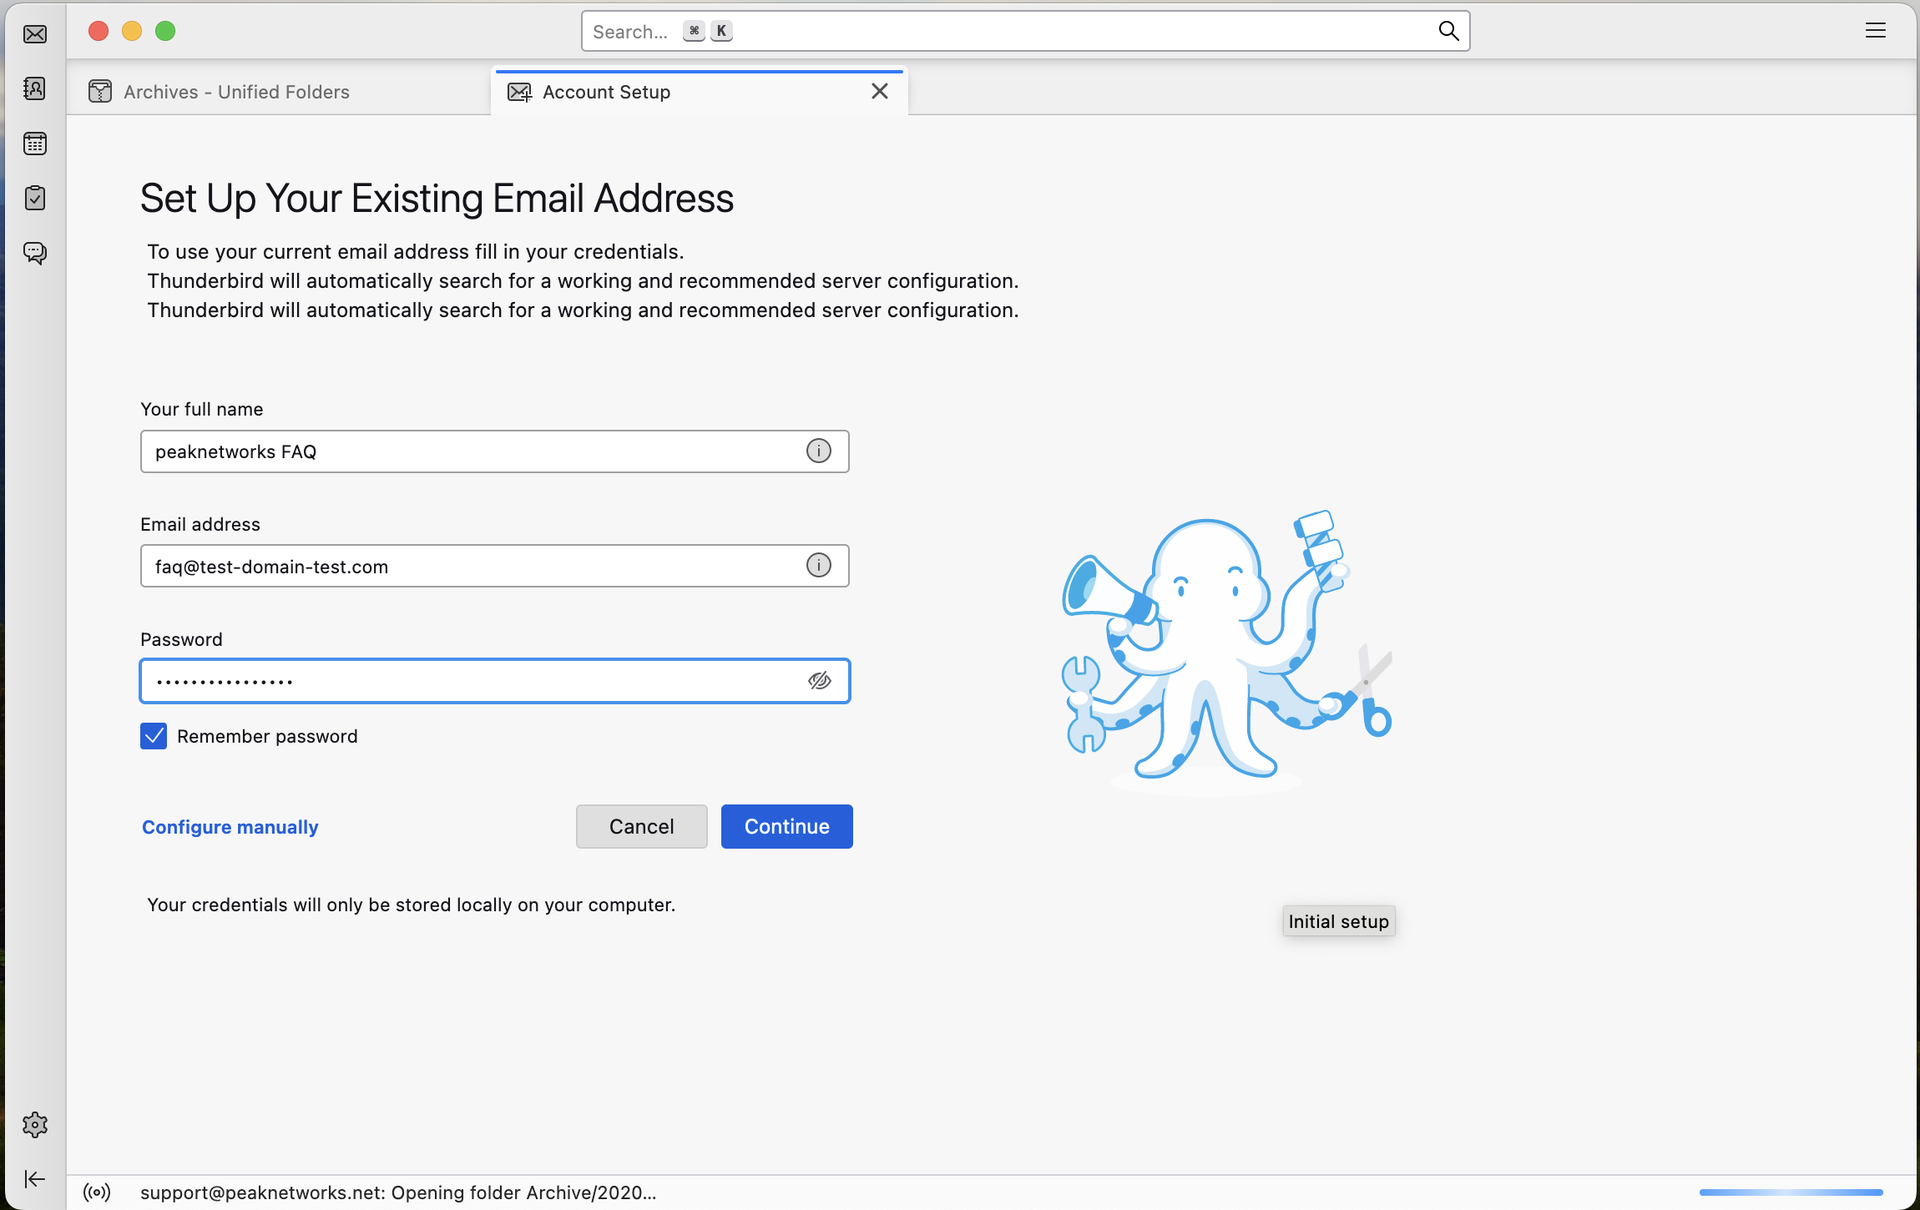Close the Account Setup tab
This screenshot has width=1920, height=1210.
coord(879,92)
